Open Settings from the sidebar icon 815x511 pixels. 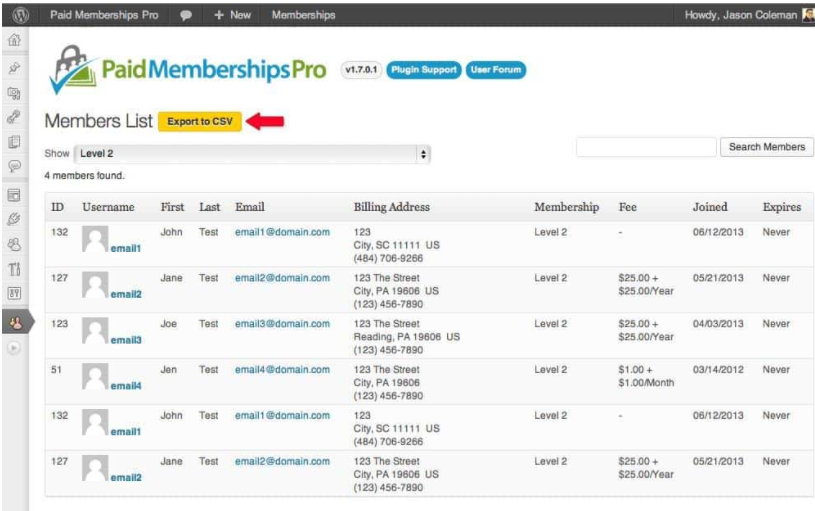click(x=14, y=293)
